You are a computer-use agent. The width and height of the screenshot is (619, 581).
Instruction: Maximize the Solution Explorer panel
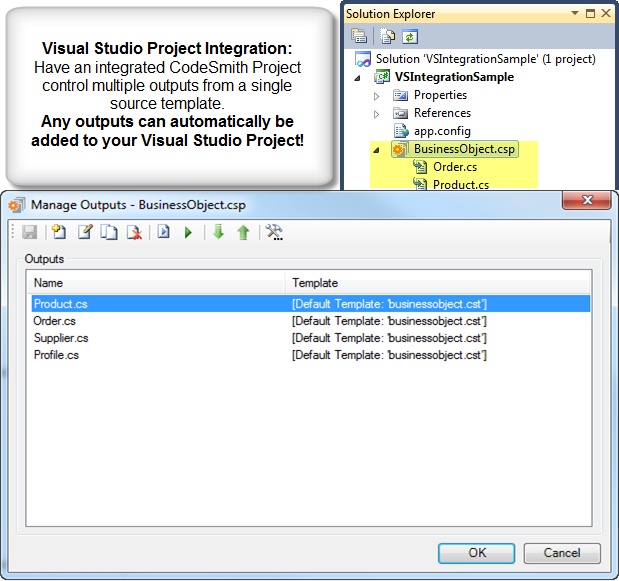590,13
